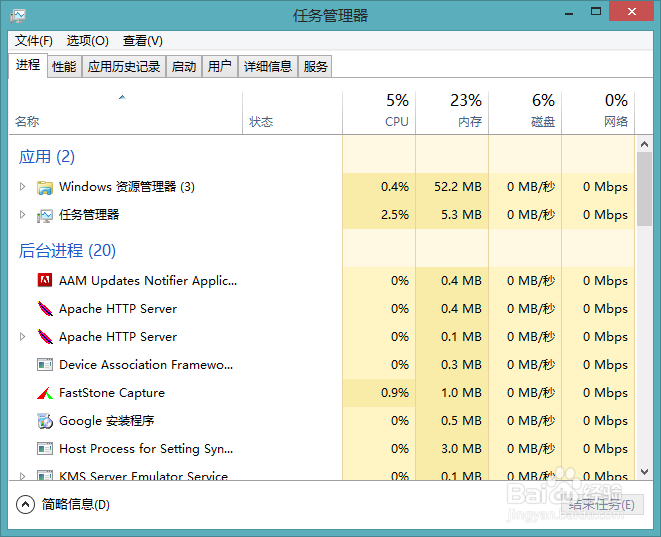The height and width of the screenshot is (537, 661).
Task: Open the 文件(F) menu
Action: [34, 41]
